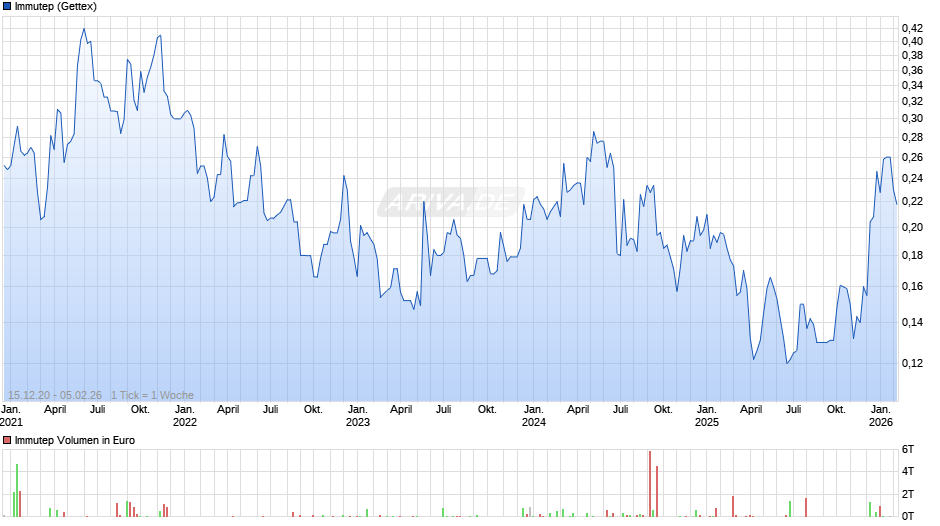Image resolution: width=940 pixels, height=526 pixels.
Task: Click the 0,30 price axis label
Action: (x=912, y=119)
